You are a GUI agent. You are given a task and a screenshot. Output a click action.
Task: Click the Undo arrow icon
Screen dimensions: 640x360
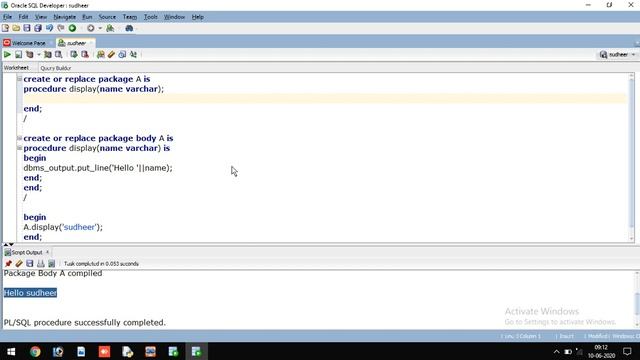click(49, 28)
